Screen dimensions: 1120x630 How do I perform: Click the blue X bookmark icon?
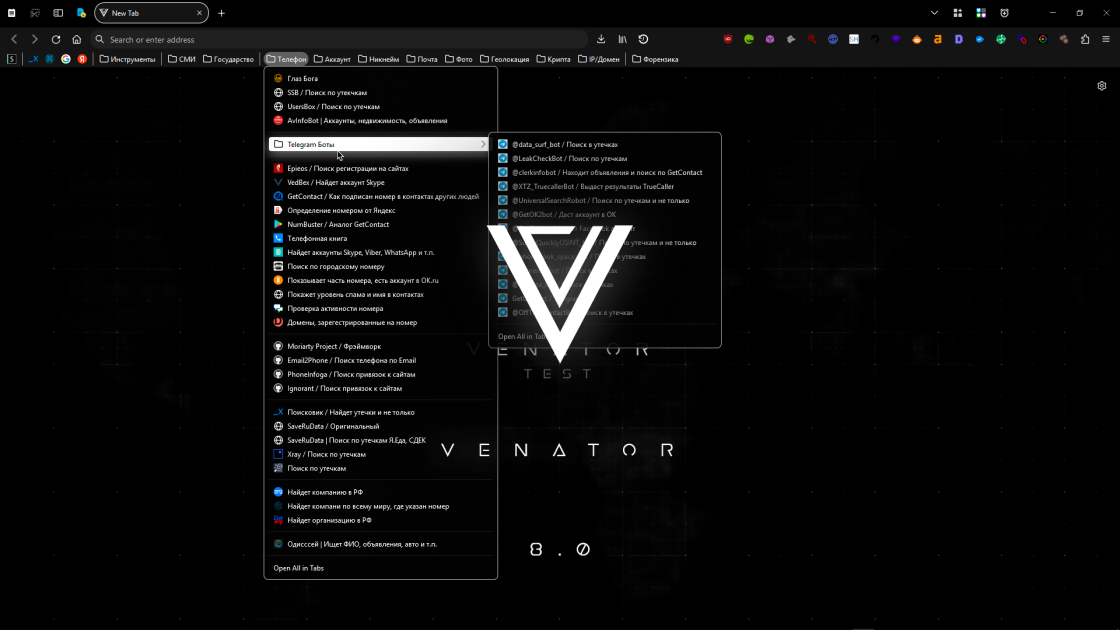[33, 59]
